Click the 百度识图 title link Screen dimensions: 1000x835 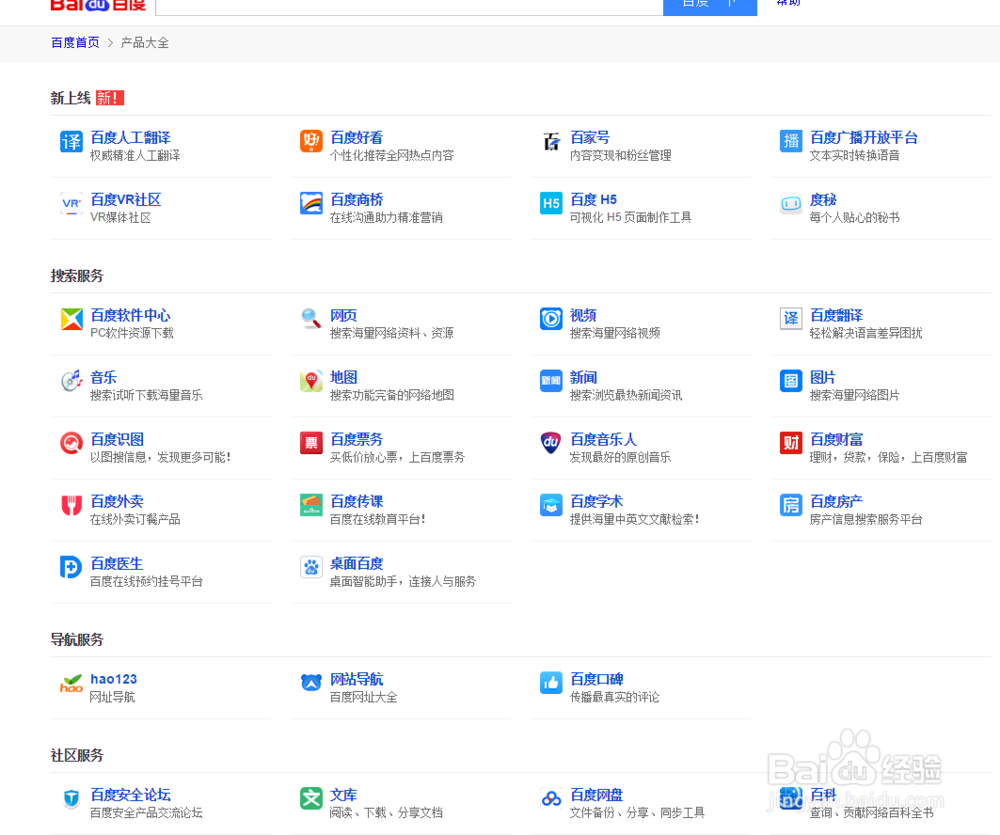point(117,440)
